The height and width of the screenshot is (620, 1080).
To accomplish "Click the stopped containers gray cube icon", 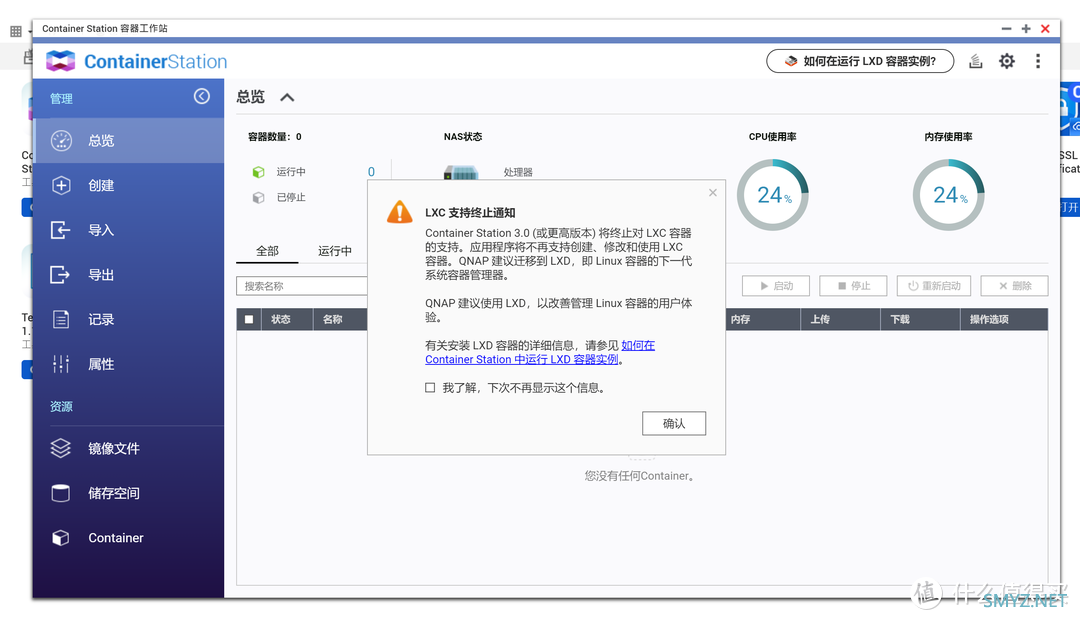I will [x=258, y=198].
